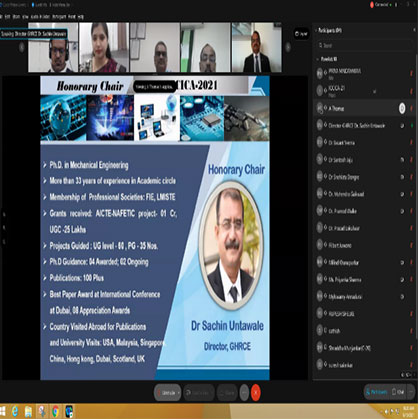Click the participant Search field
The image size is (420, 420).
click(x=364, y=45)
